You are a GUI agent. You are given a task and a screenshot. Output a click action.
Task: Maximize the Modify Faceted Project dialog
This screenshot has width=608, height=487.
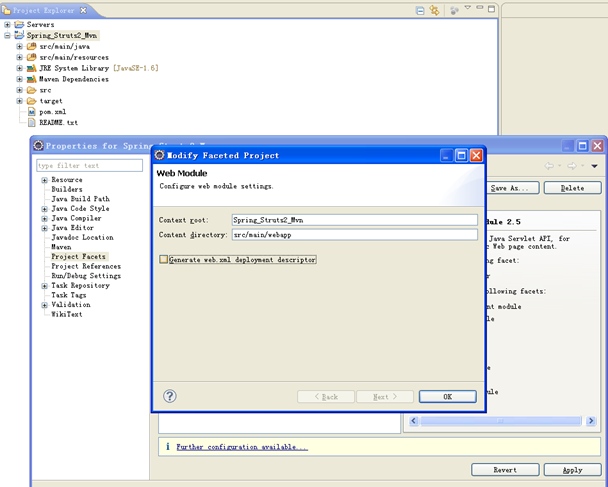461,155
